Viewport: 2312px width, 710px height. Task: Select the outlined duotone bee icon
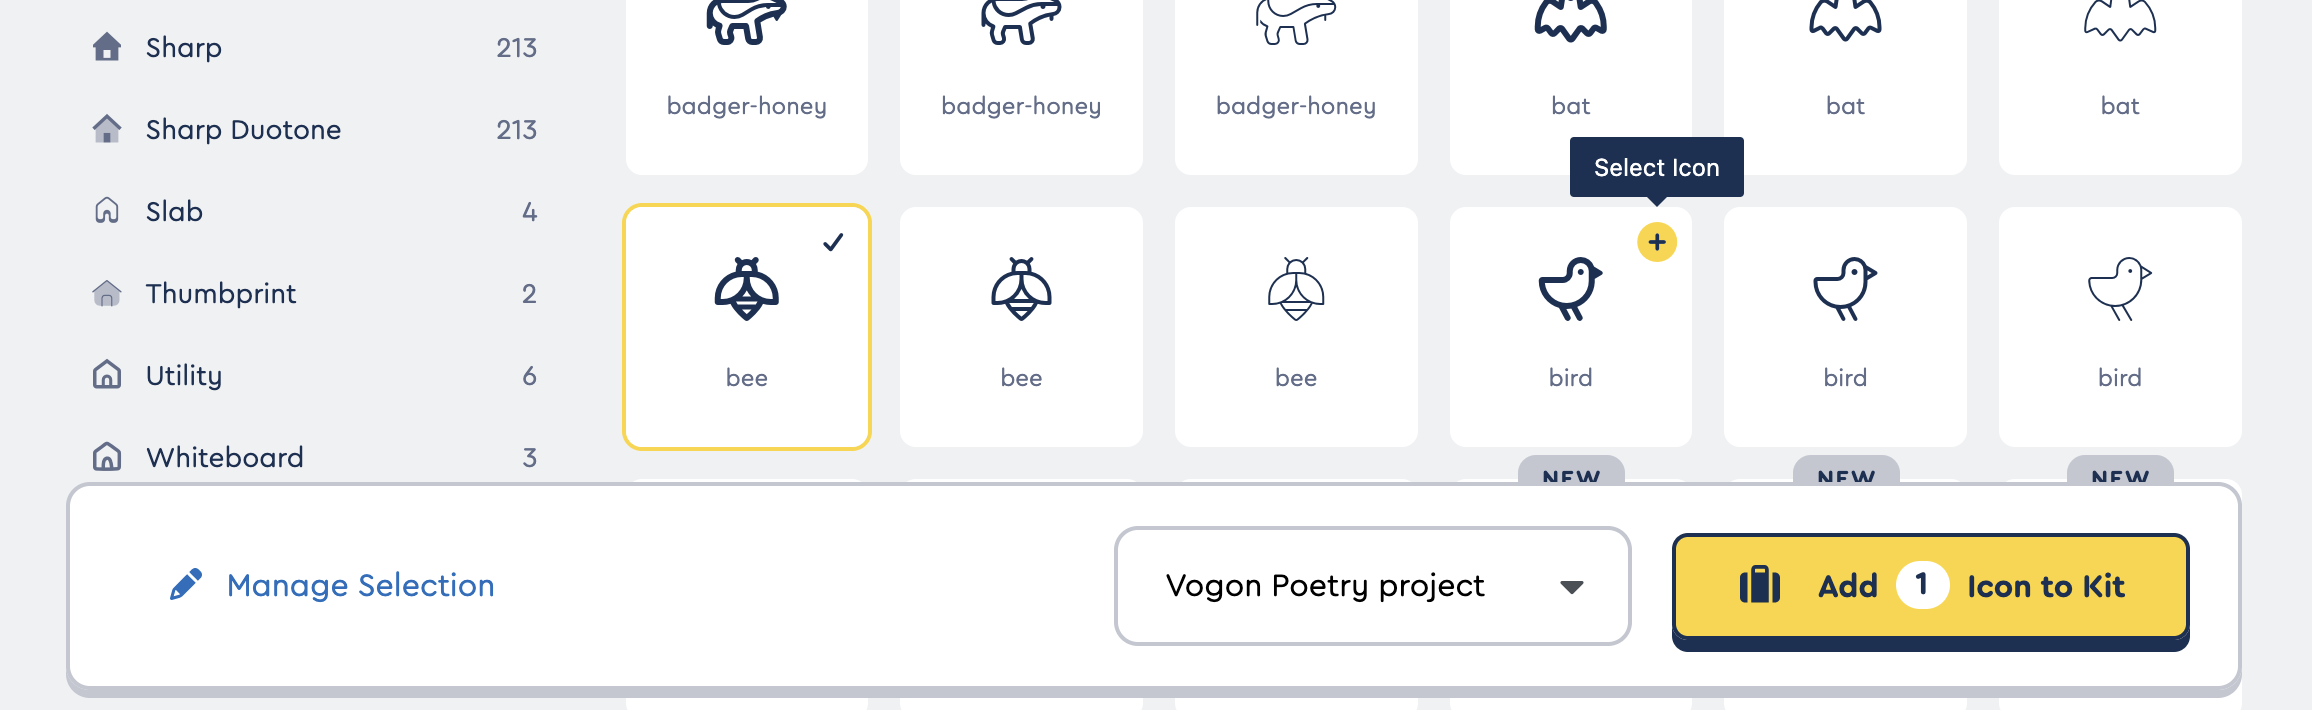(x=1295, y=325)
